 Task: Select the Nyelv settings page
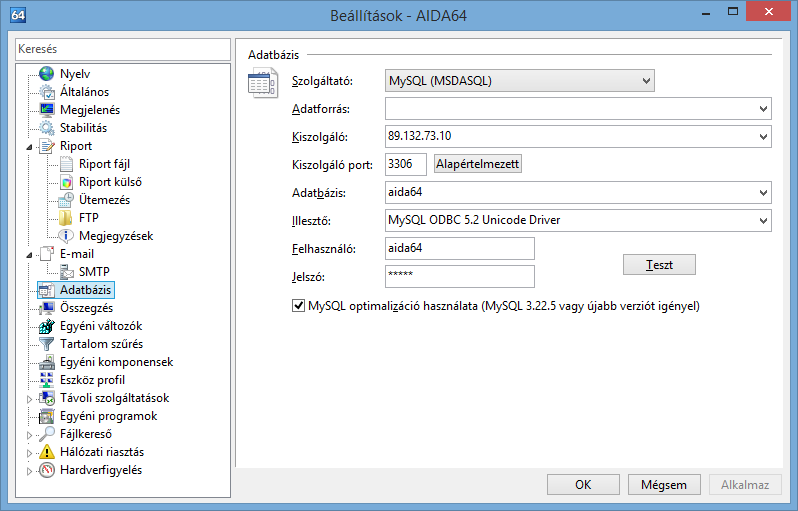pos(75,74)
